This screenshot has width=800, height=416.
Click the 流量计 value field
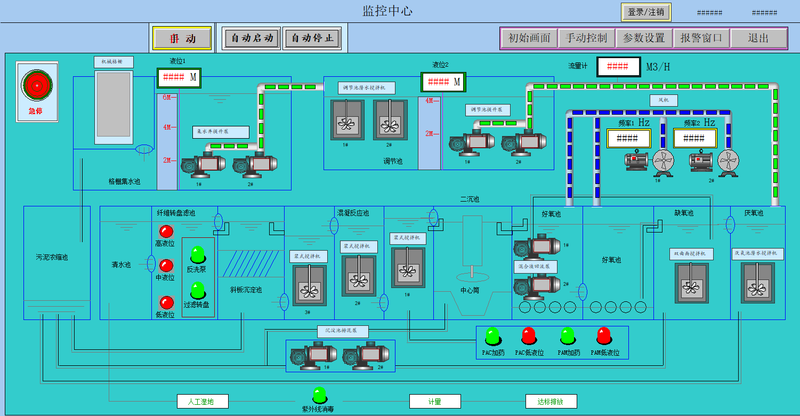617,67
